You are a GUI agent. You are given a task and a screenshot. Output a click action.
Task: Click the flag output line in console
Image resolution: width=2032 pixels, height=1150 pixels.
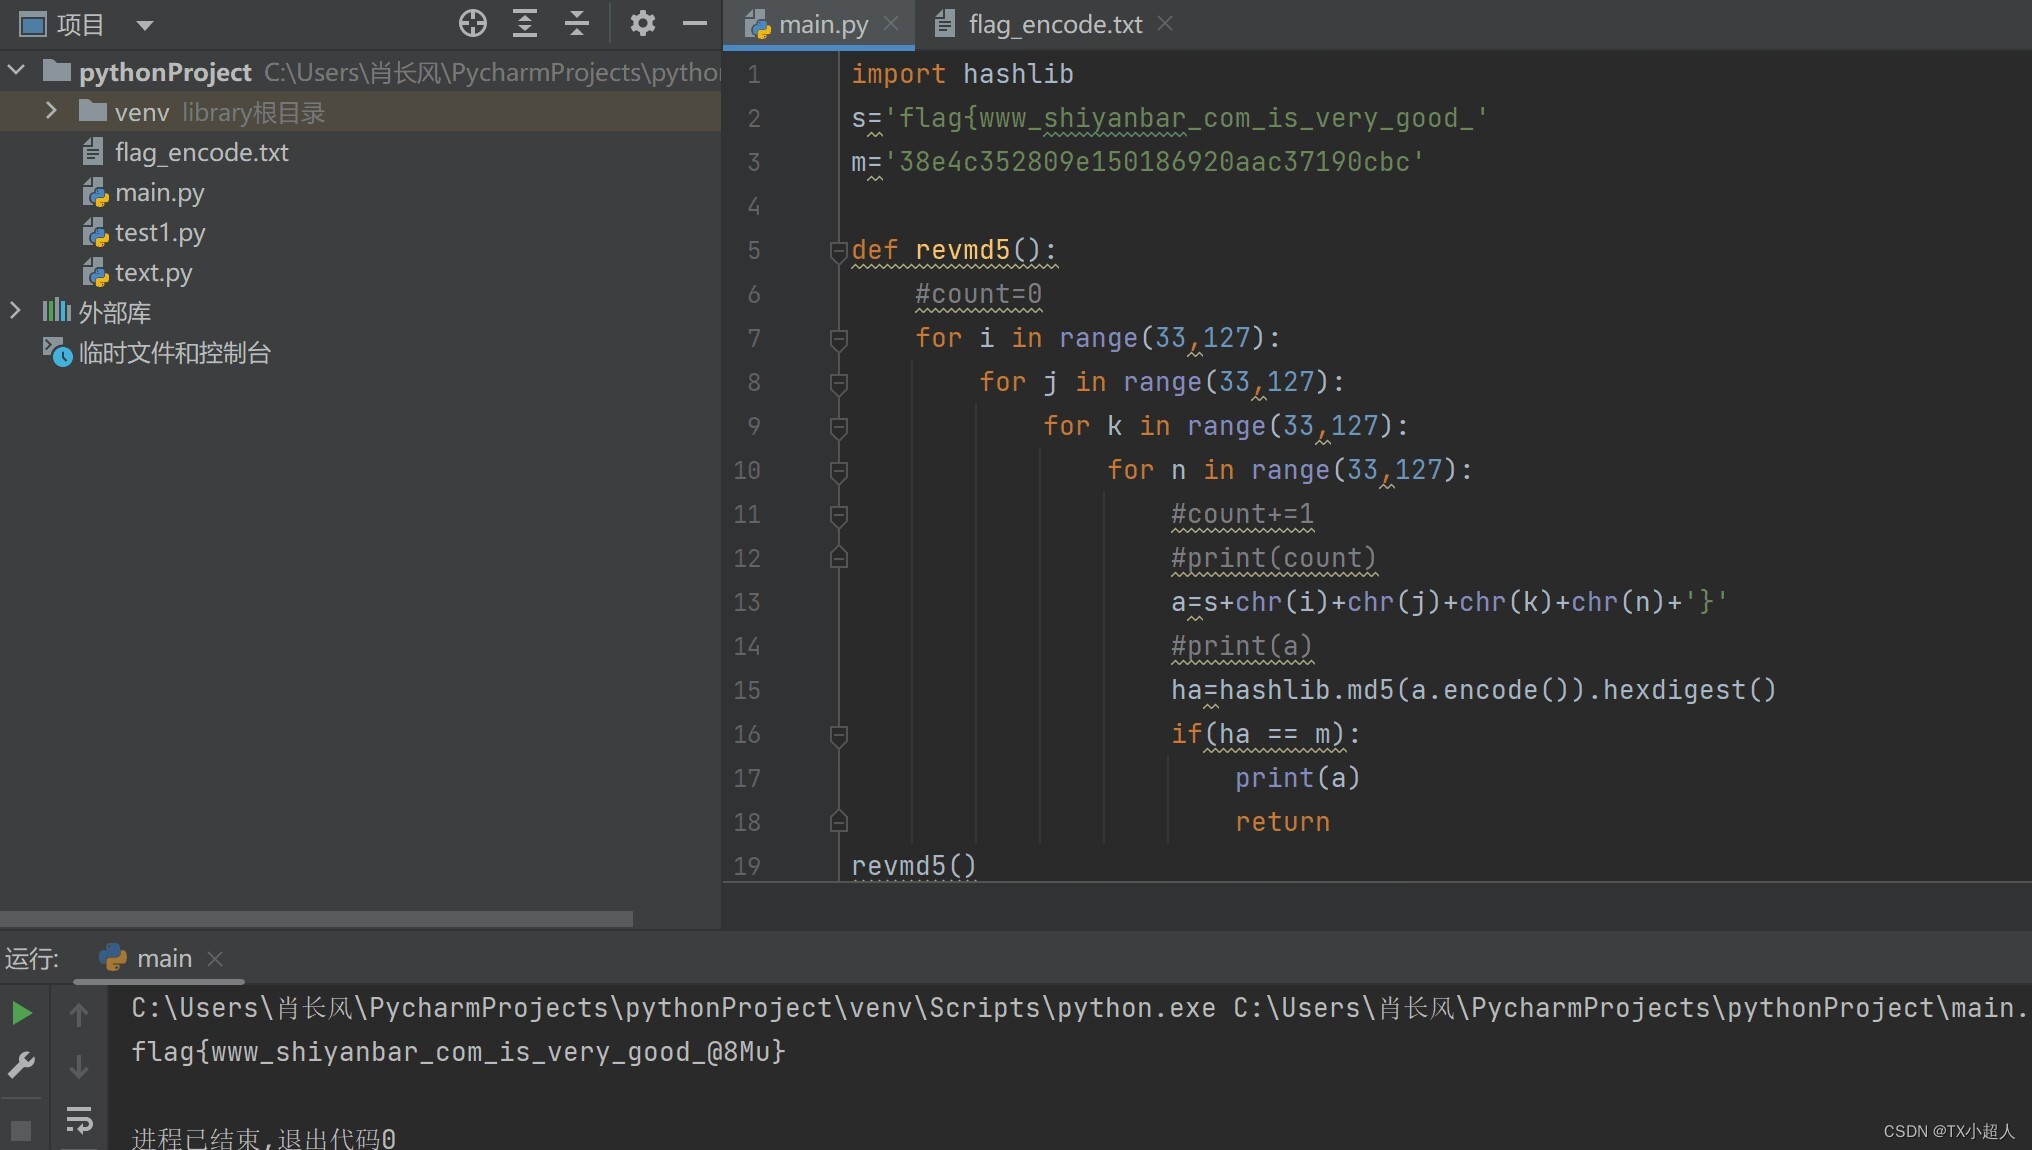coord(458,1052)
